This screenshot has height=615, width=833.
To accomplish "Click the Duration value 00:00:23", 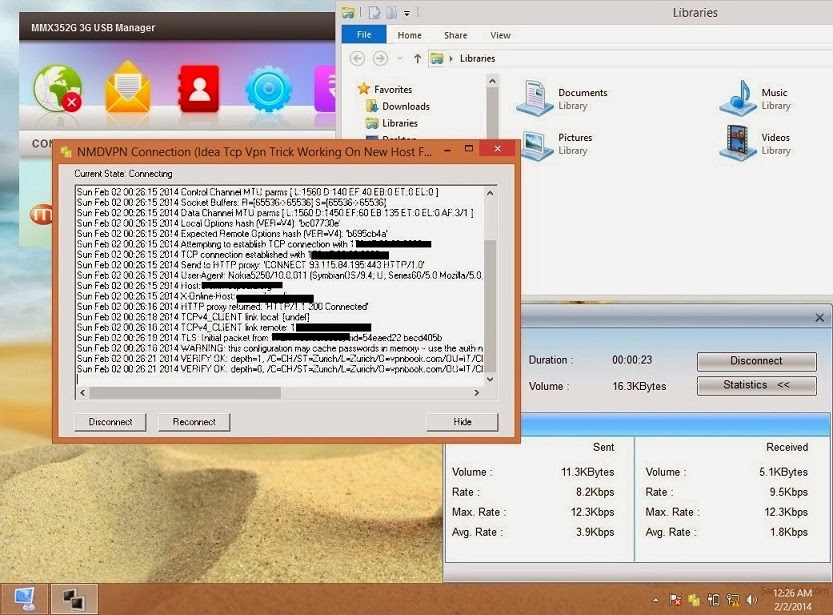I will [x=632, y=360].
